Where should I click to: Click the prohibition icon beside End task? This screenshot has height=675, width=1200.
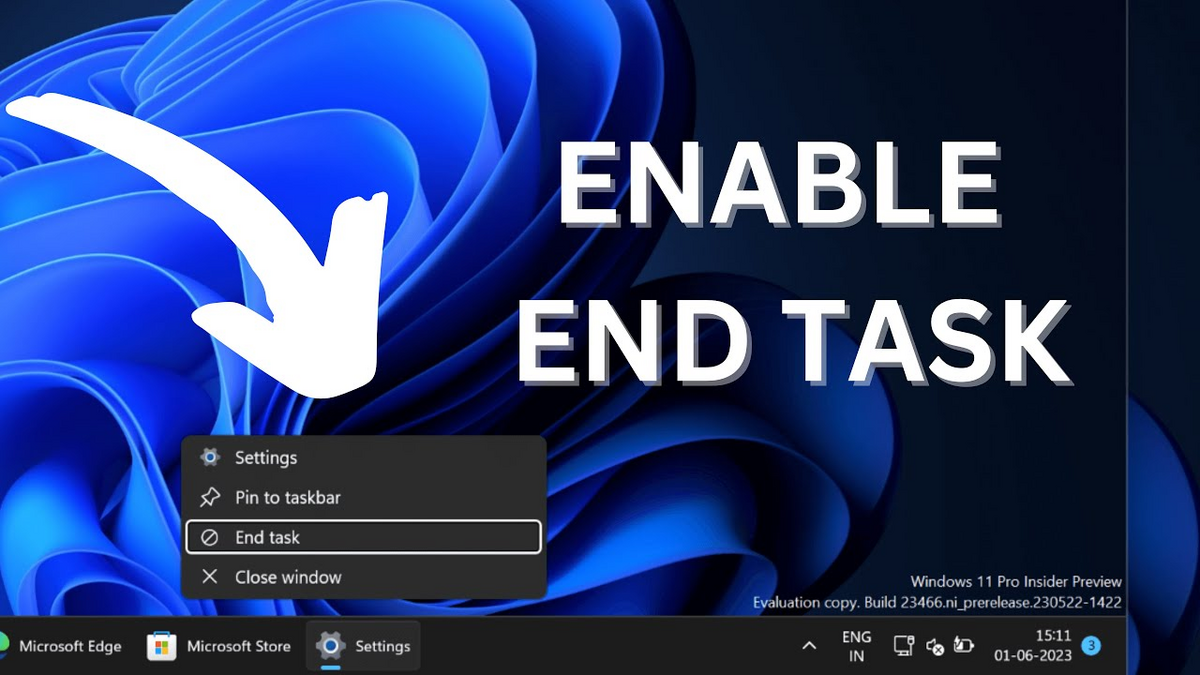coord(209,537)
